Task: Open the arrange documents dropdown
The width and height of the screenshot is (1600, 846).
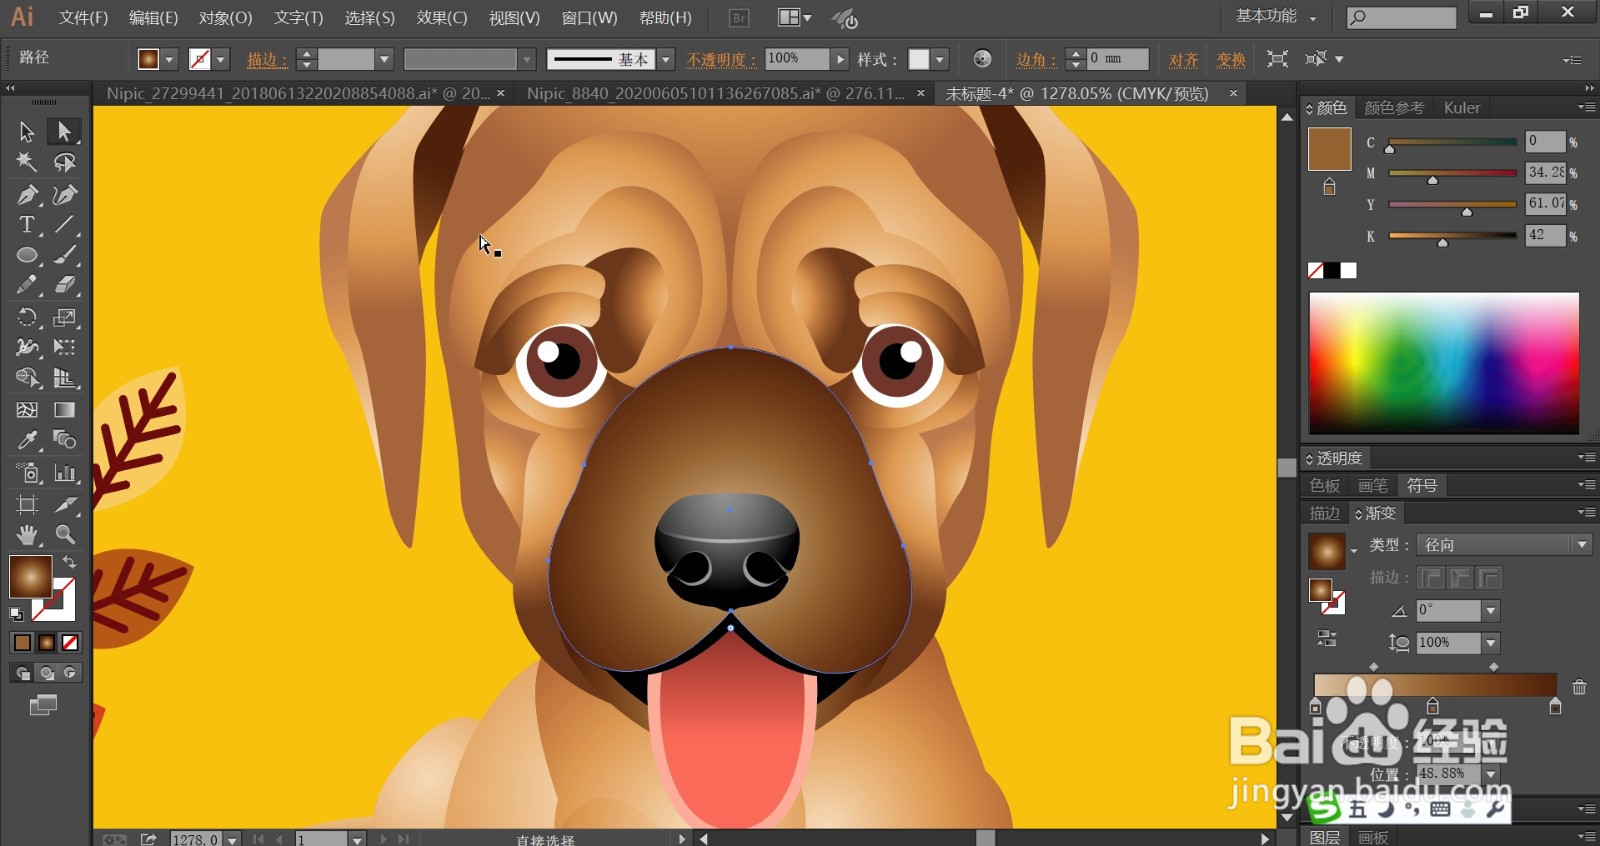Action: (795, 18)
